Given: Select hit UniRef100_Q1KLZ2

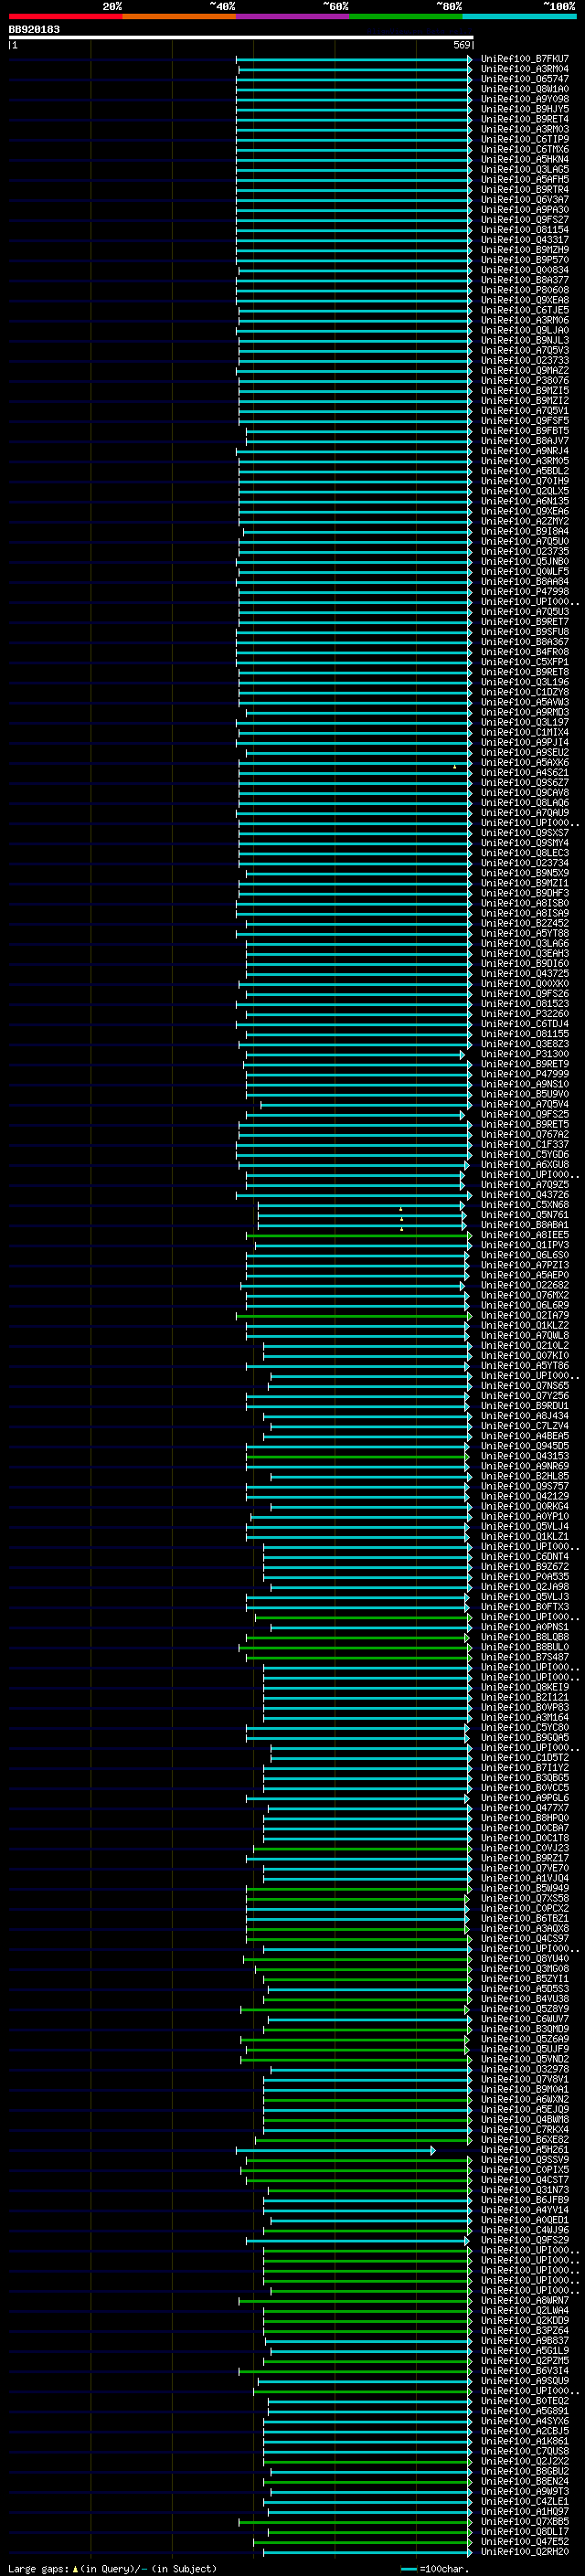Looking at the screenshot, I should click(x=524, y=1325).
